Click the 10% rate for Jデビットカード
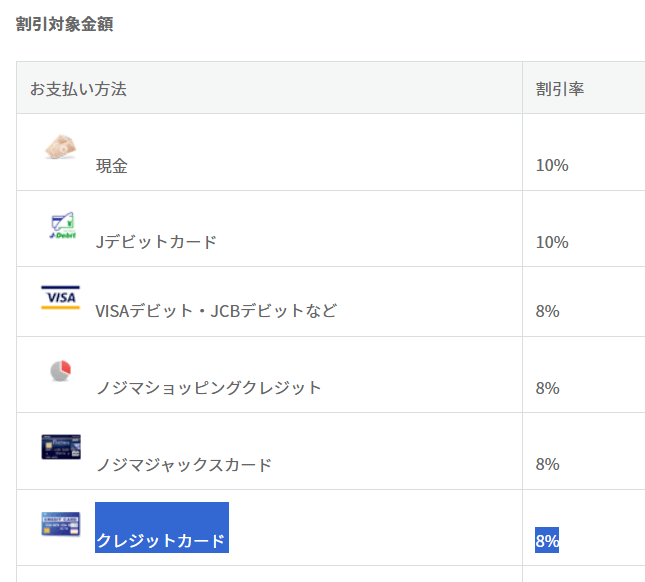 552,242
